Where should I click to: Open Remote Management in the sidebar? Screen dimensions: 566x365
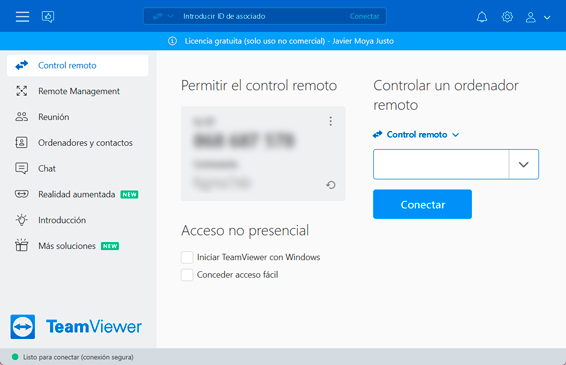pyautogui.click(x=78, y=91)
